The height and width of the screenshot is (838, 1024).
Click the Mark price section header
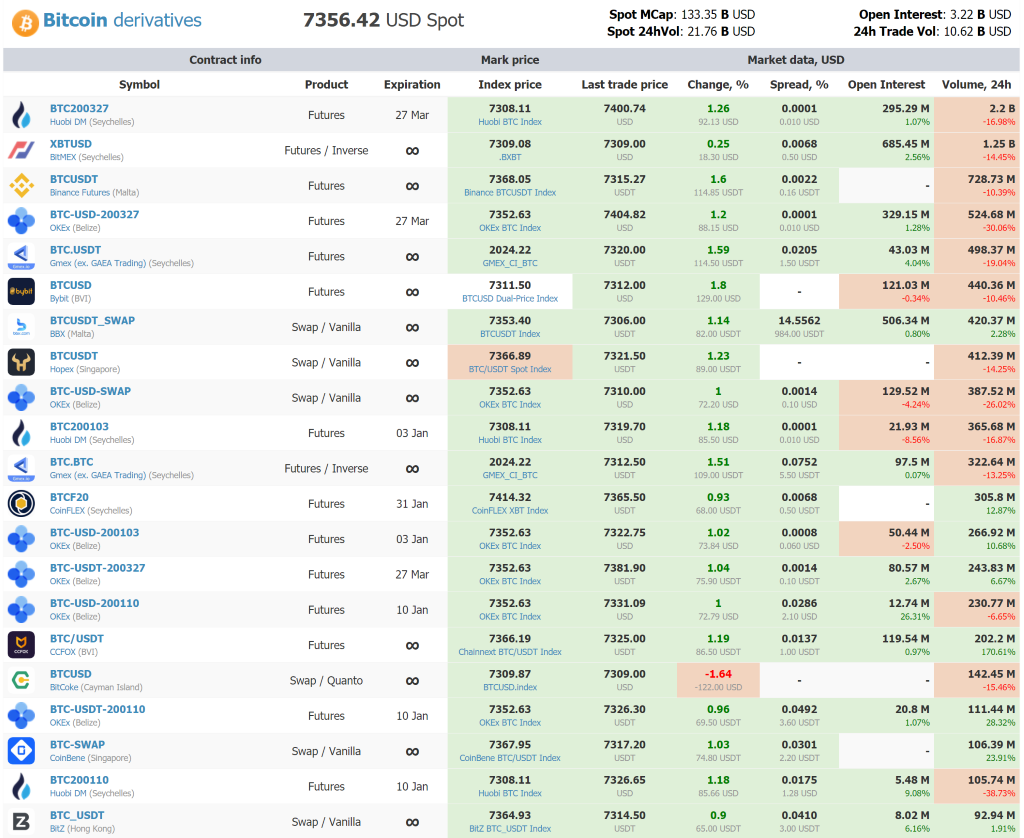(x=510, y=60)
